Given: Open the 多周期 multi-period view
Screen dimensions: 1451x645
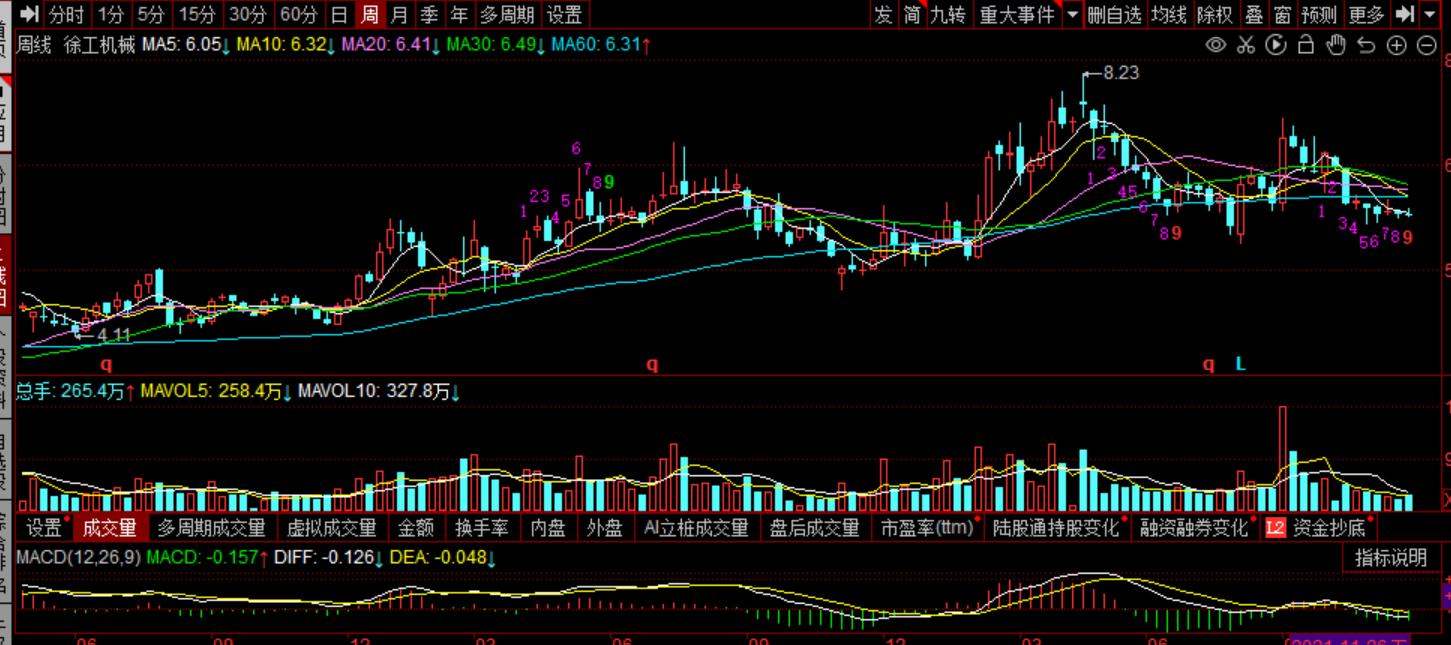Looking at the screenshot, I should (507, 14).
